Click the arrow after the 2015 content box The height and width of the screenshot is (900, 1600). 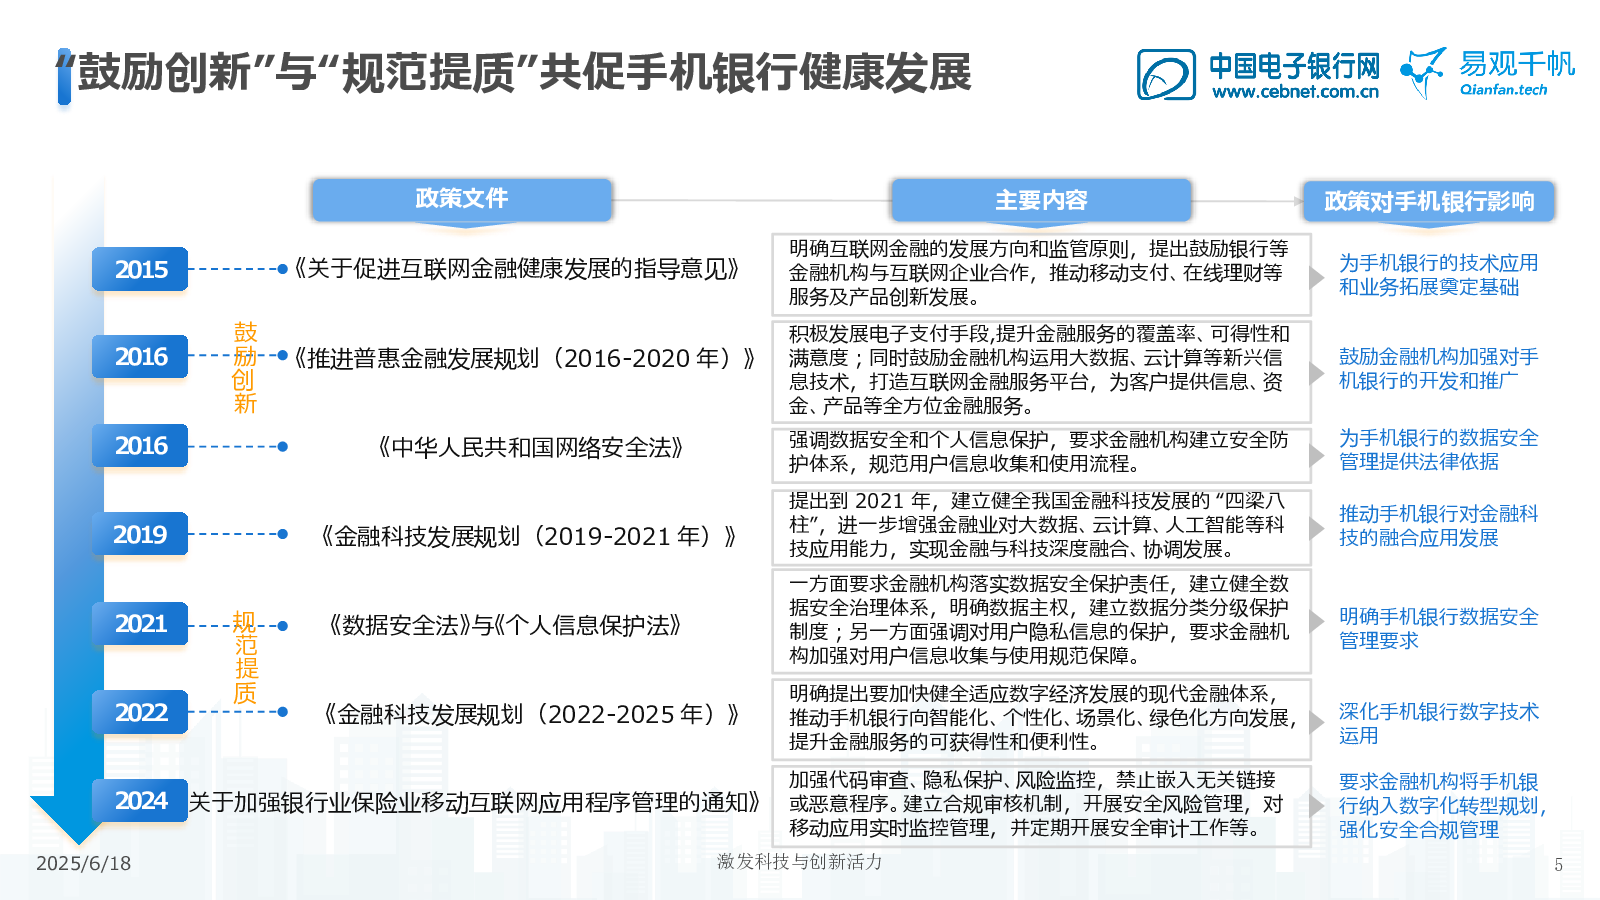tap(1318, 279)
